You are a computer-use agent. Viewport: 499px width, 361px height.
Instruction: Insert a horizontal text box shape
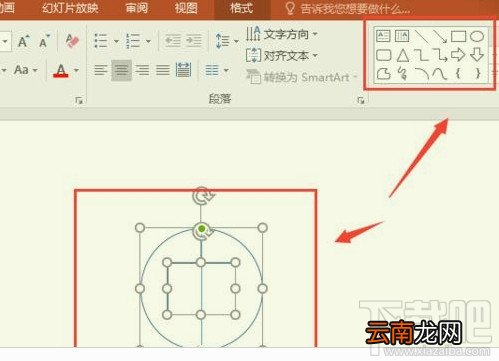383,36
